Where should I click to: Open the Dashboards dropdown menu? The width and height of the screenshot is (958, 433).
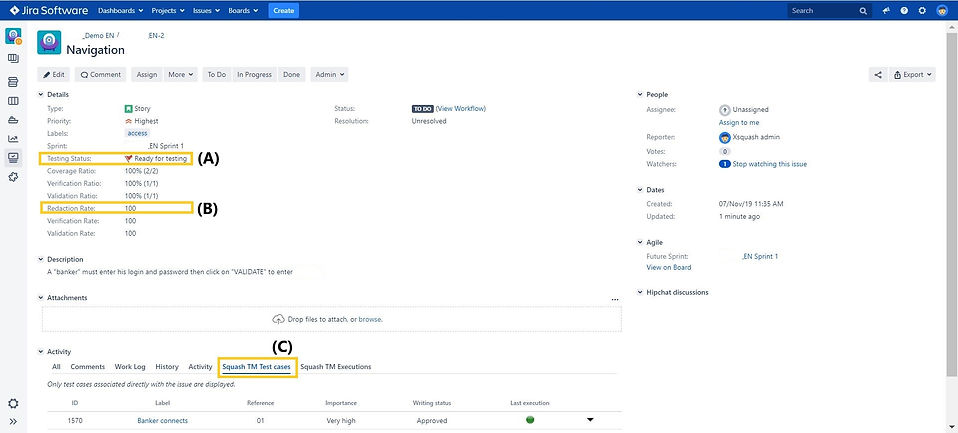click(x=120, y=11)
